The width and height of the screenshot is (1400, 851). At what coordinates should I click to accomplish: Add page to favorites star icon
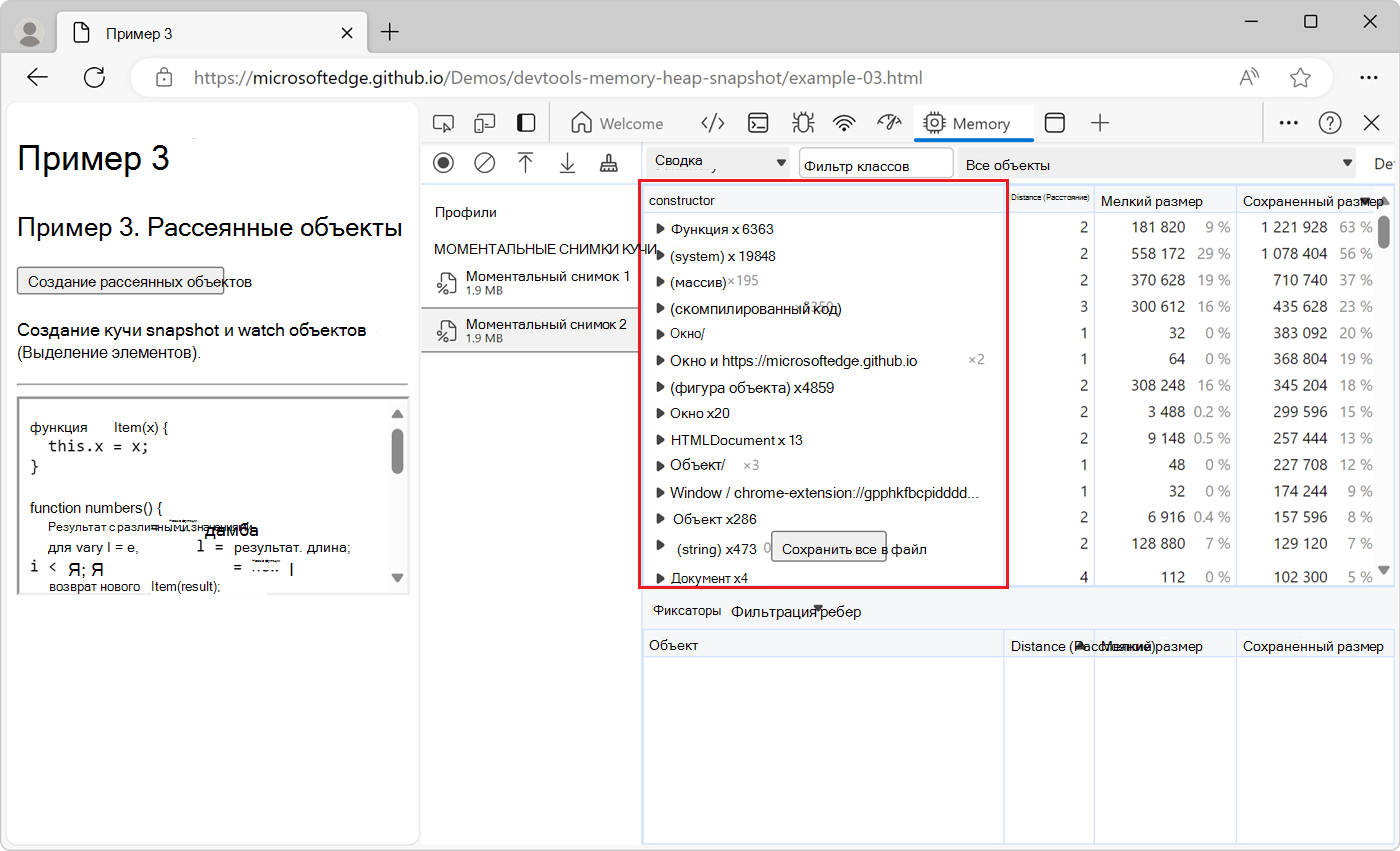[1300, 77]
